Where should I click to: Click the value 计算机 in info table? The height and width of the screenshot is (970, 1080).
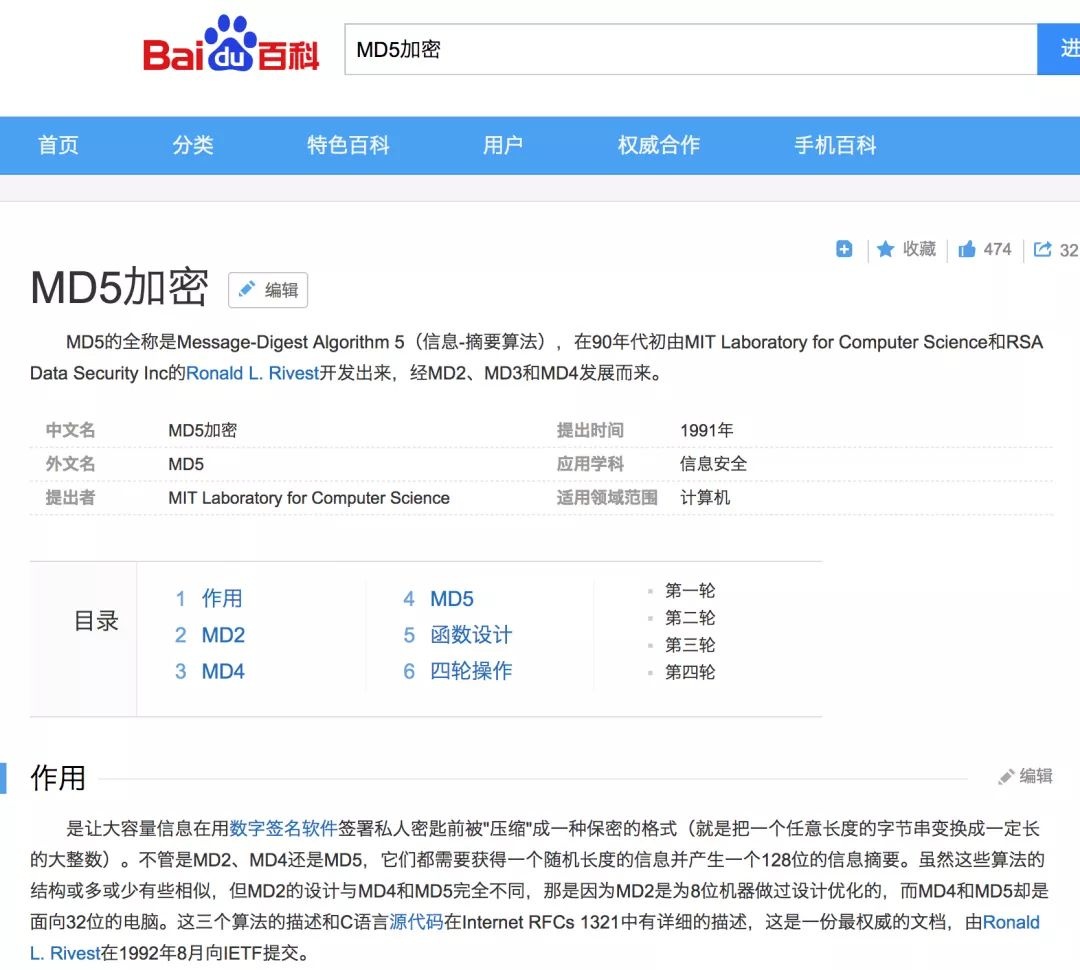coord(705,498)
